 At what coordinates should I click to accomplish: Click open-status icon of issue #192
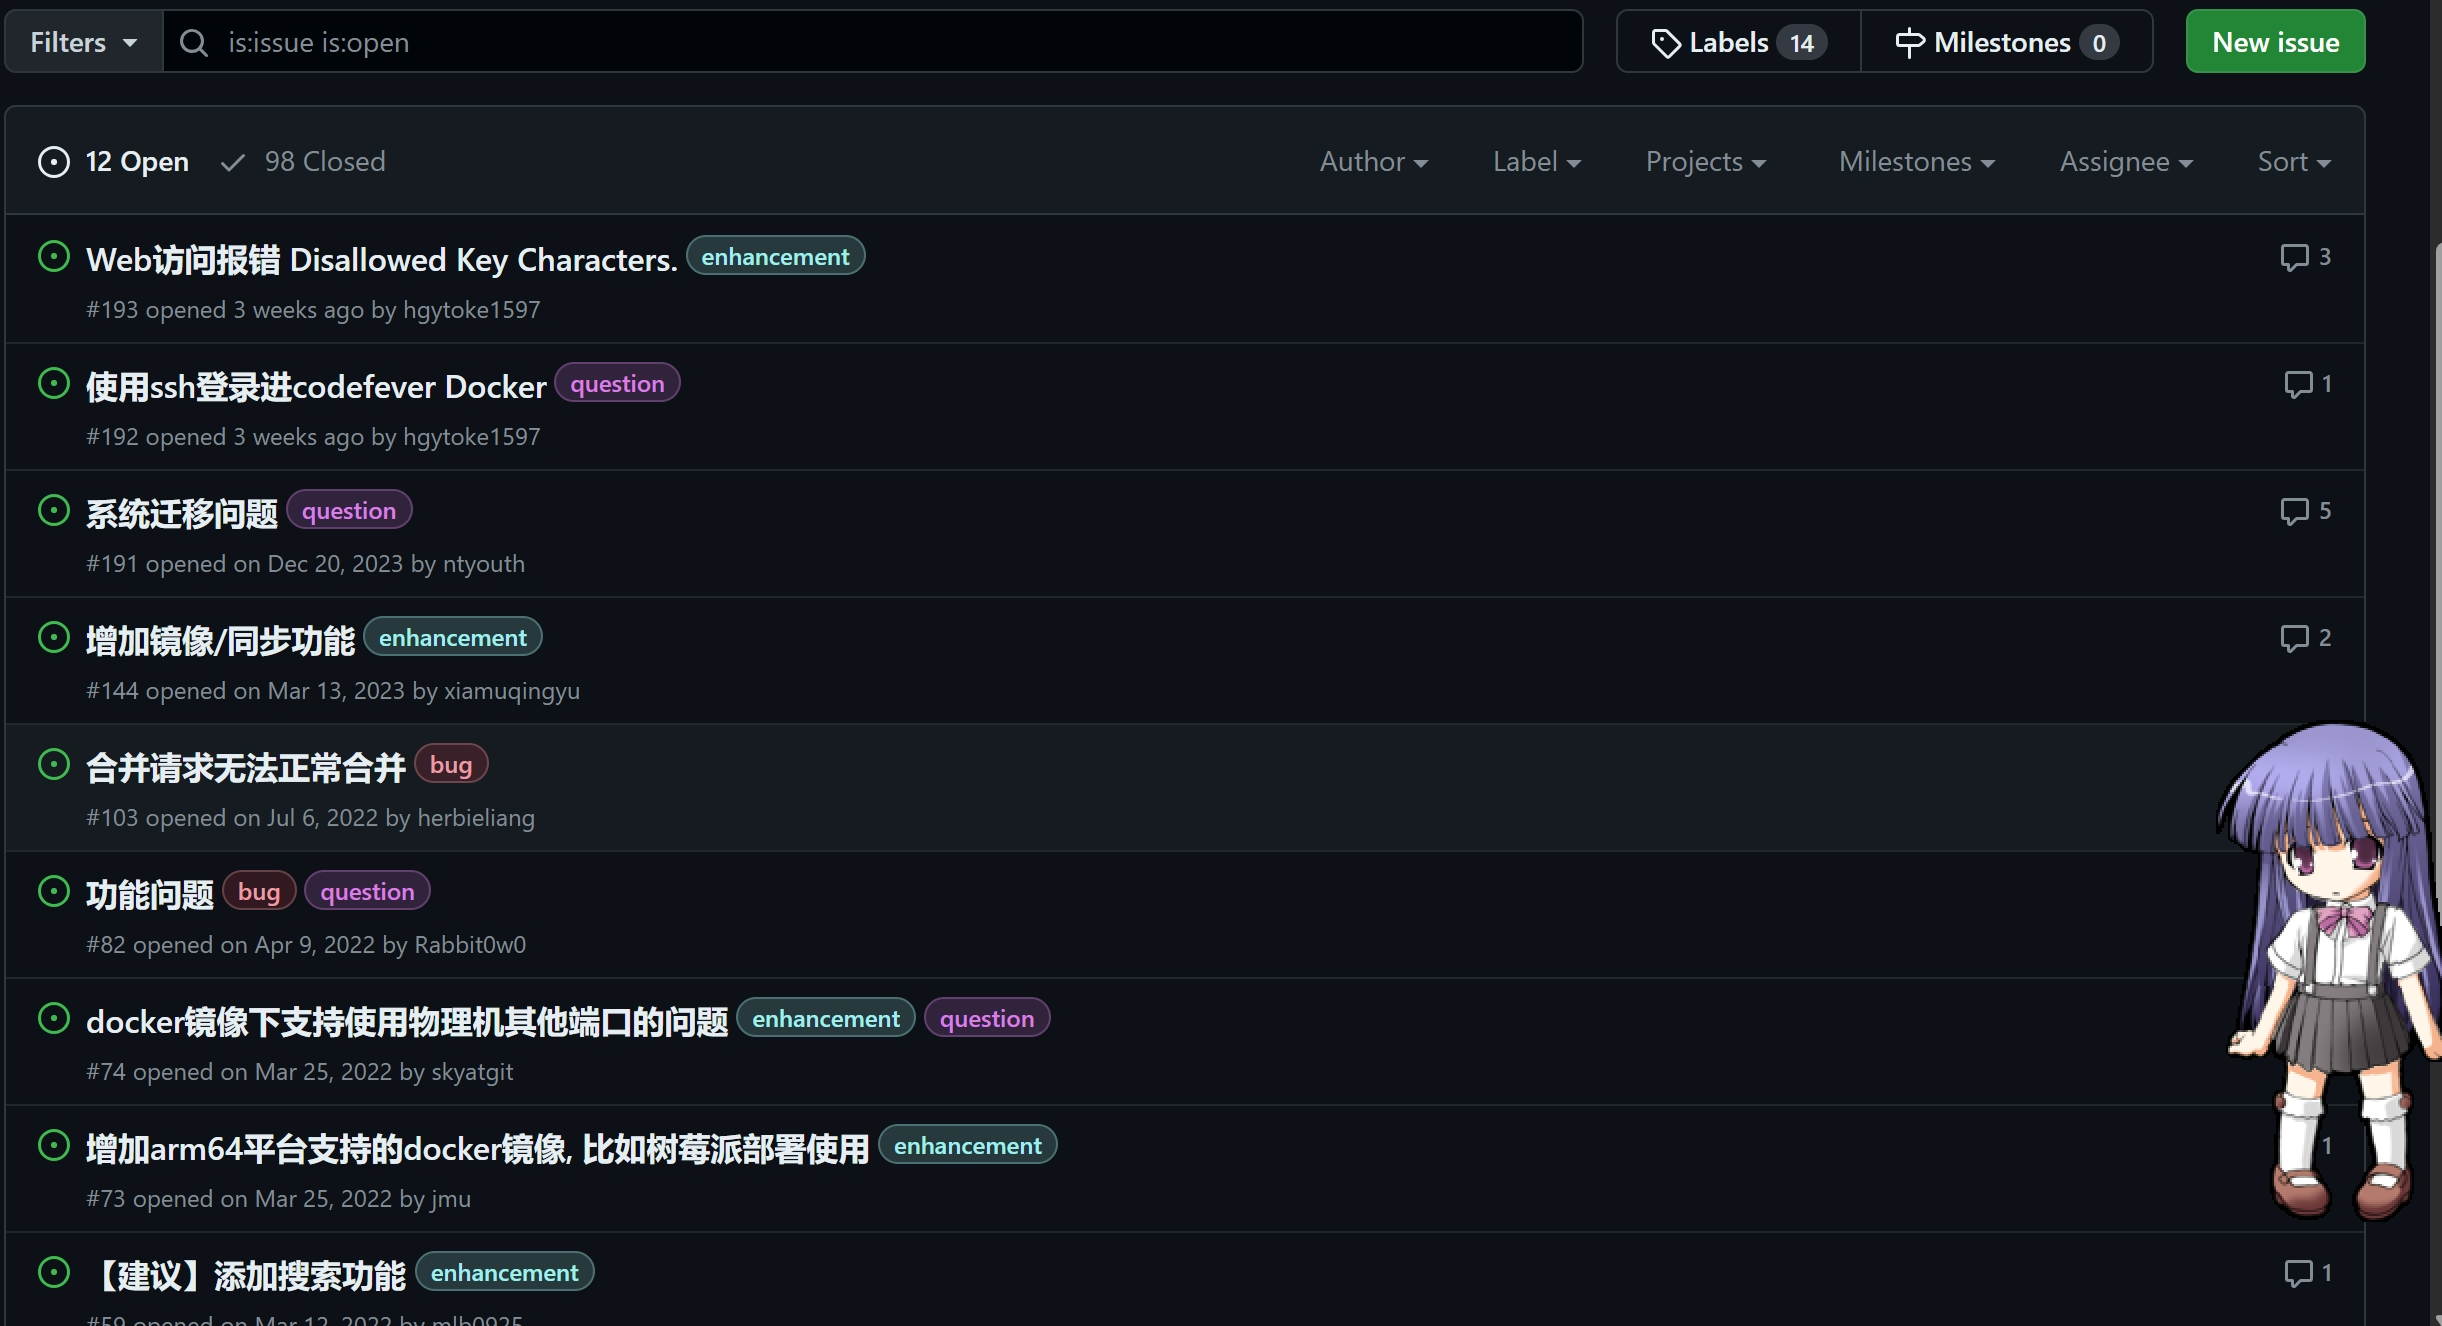pos(54,383)
